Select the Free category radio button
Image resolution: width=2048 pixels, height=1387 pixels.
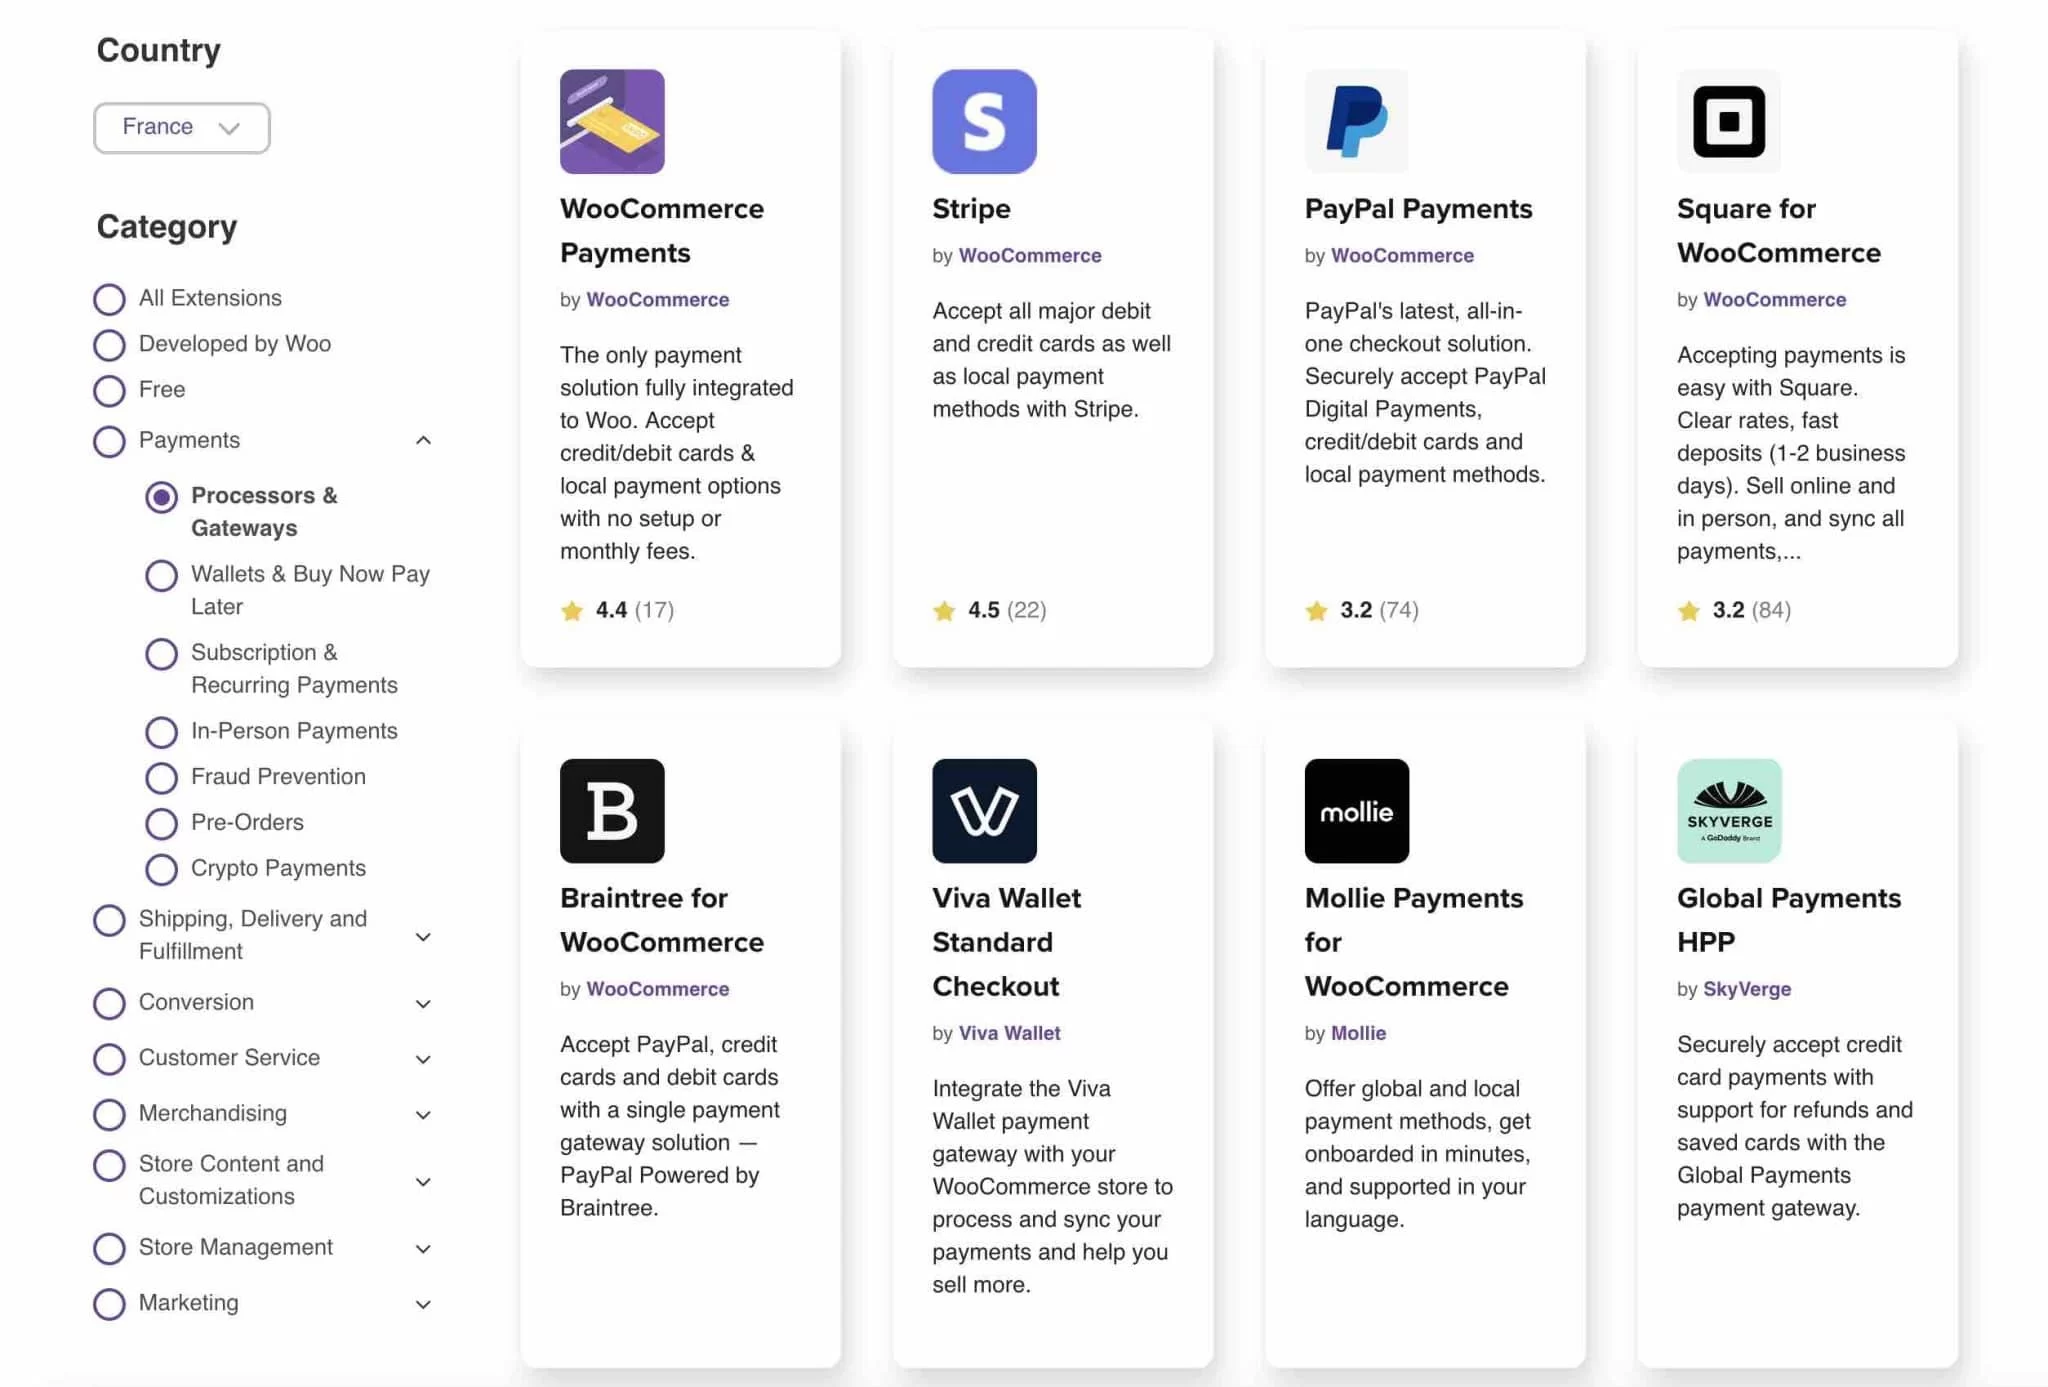(110, 390)
